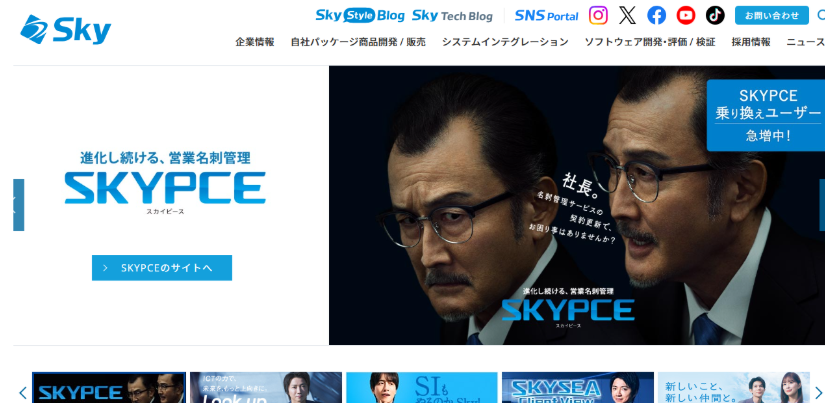Visit the Facebook icon link
This screenshot has width=825, height=403.
coord(656,15)
